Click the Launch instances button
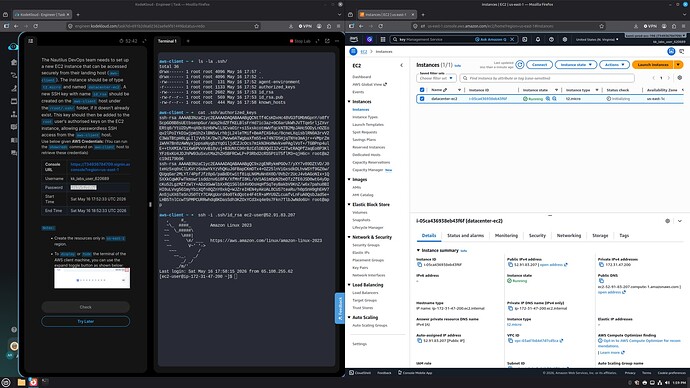This screenshot has width=690, height=388. tap(653, 65)
